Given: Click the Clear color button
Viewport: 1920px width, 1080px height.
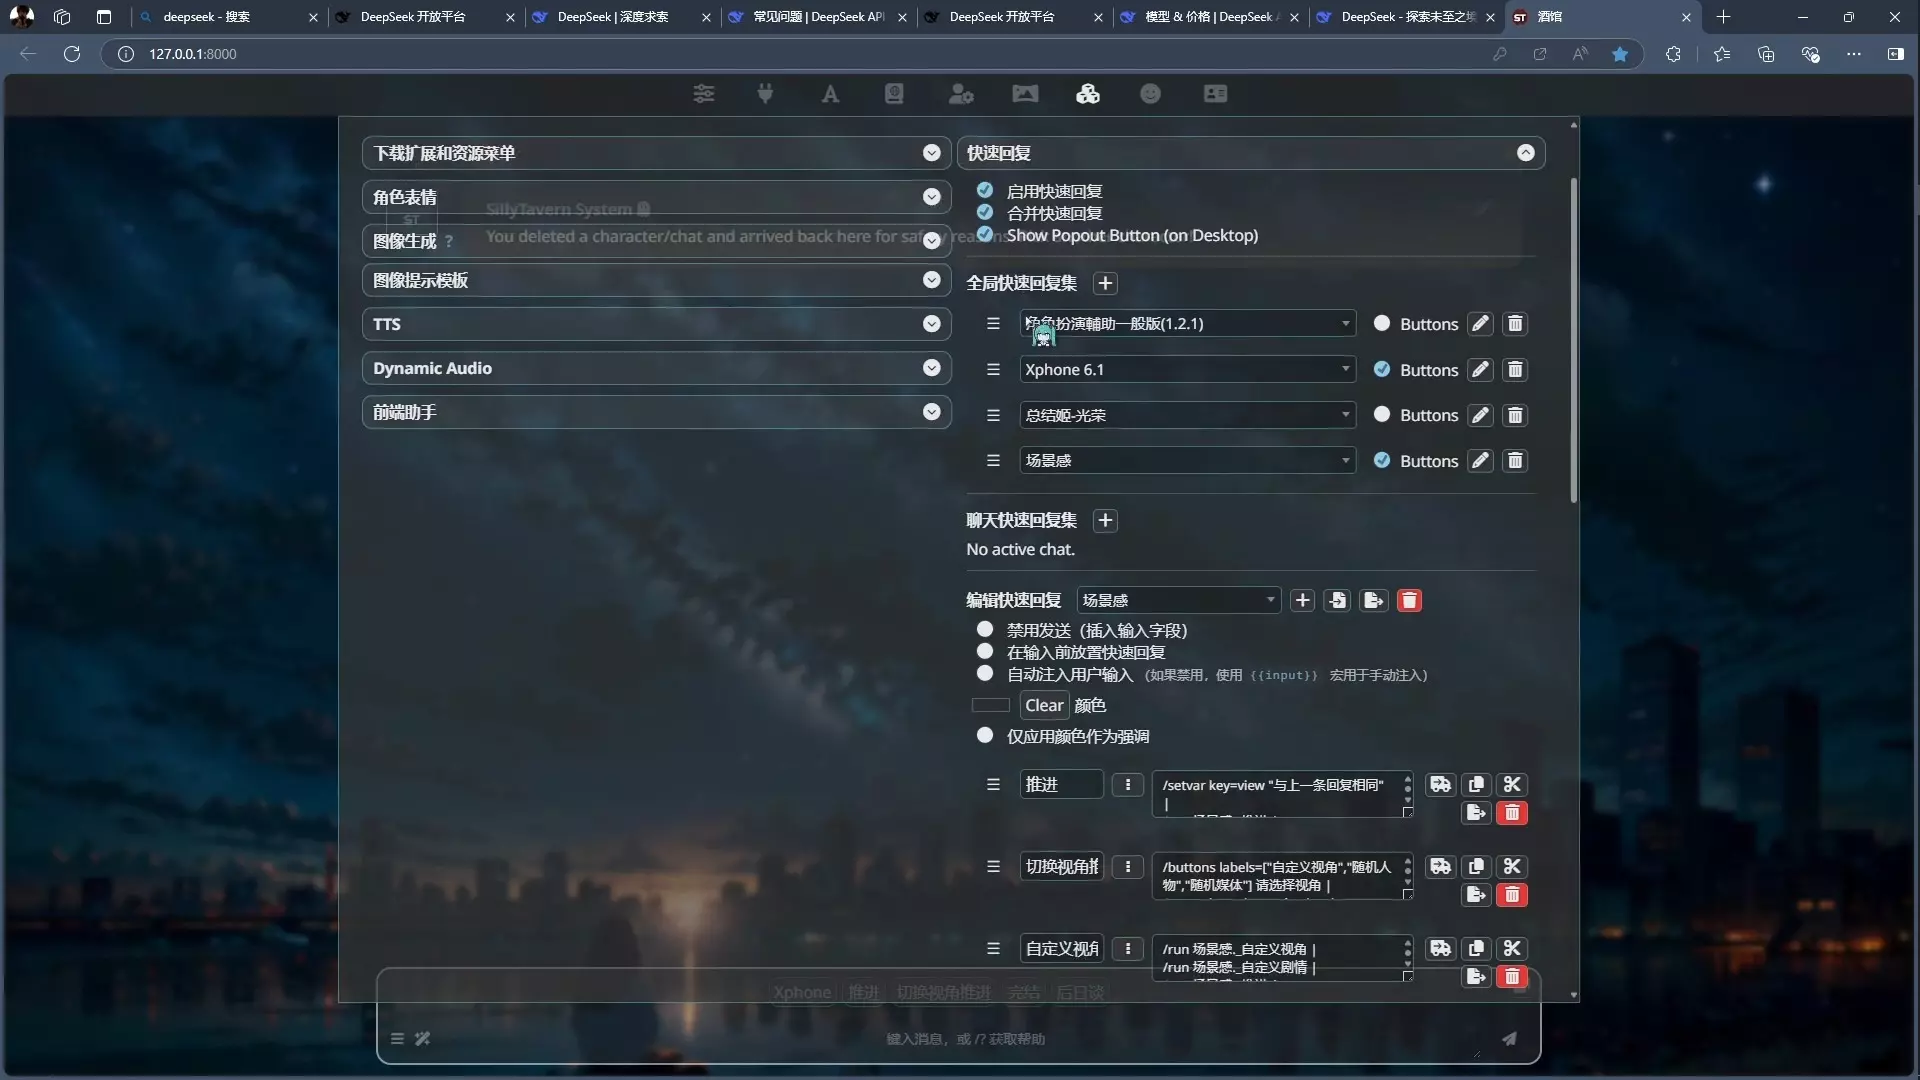Looking at the screenshot, I should click(1044, 705).
